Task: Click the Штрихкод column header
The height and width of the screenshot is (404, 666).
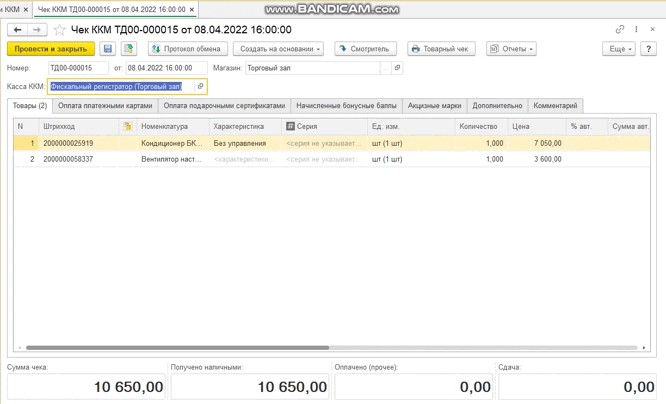Action: [79, 127]
